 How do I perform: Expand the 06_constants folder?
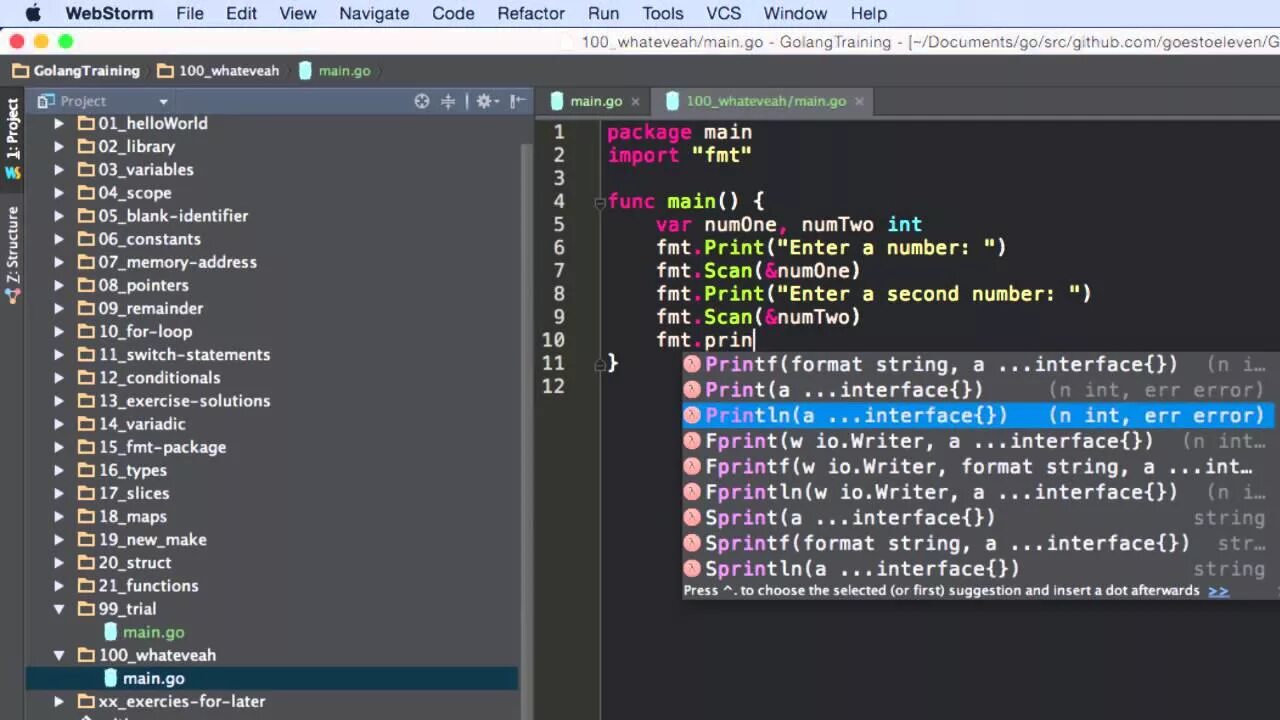click(x=59, y=239)
